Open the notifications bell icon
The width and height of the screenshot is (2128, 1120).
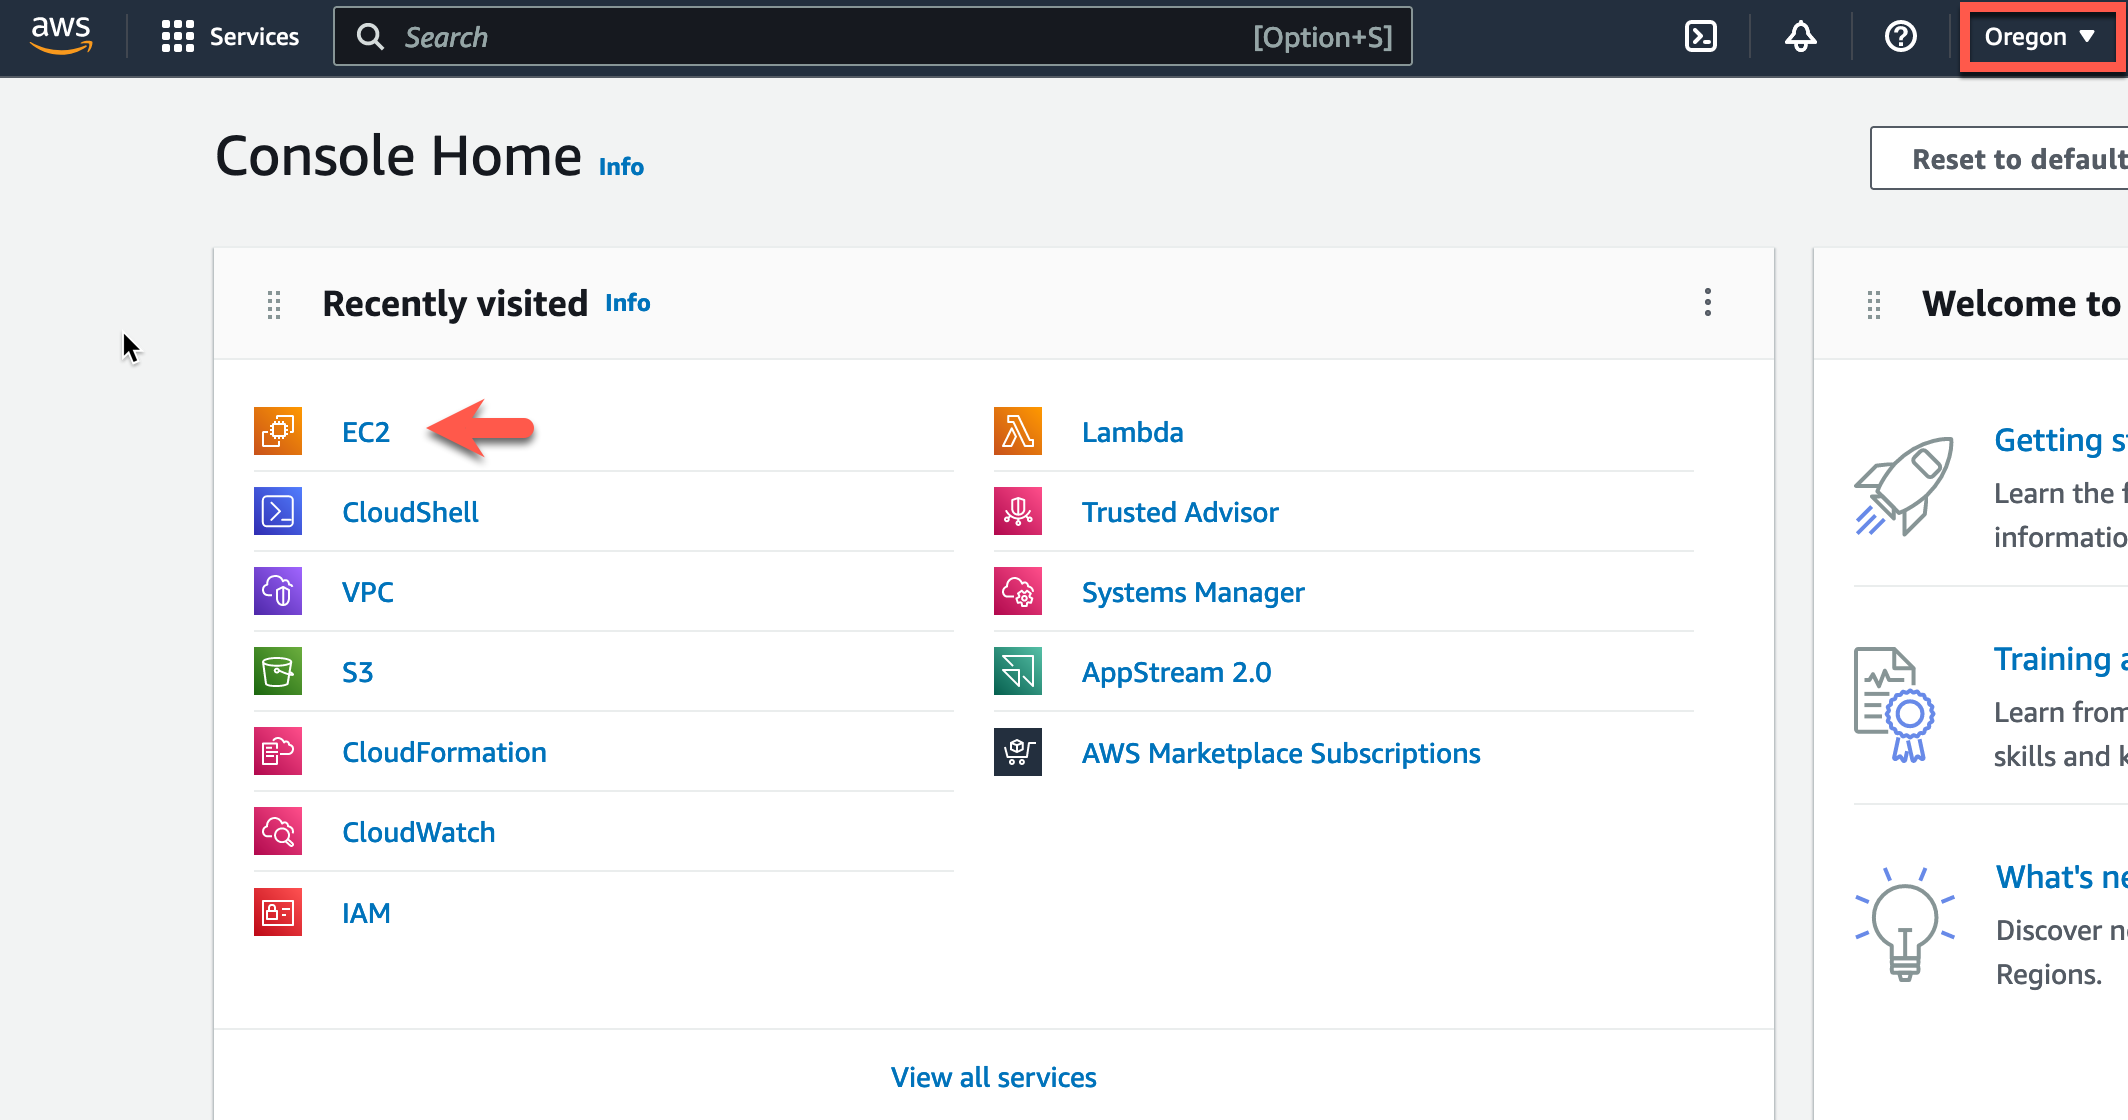tap(1800, 37)
